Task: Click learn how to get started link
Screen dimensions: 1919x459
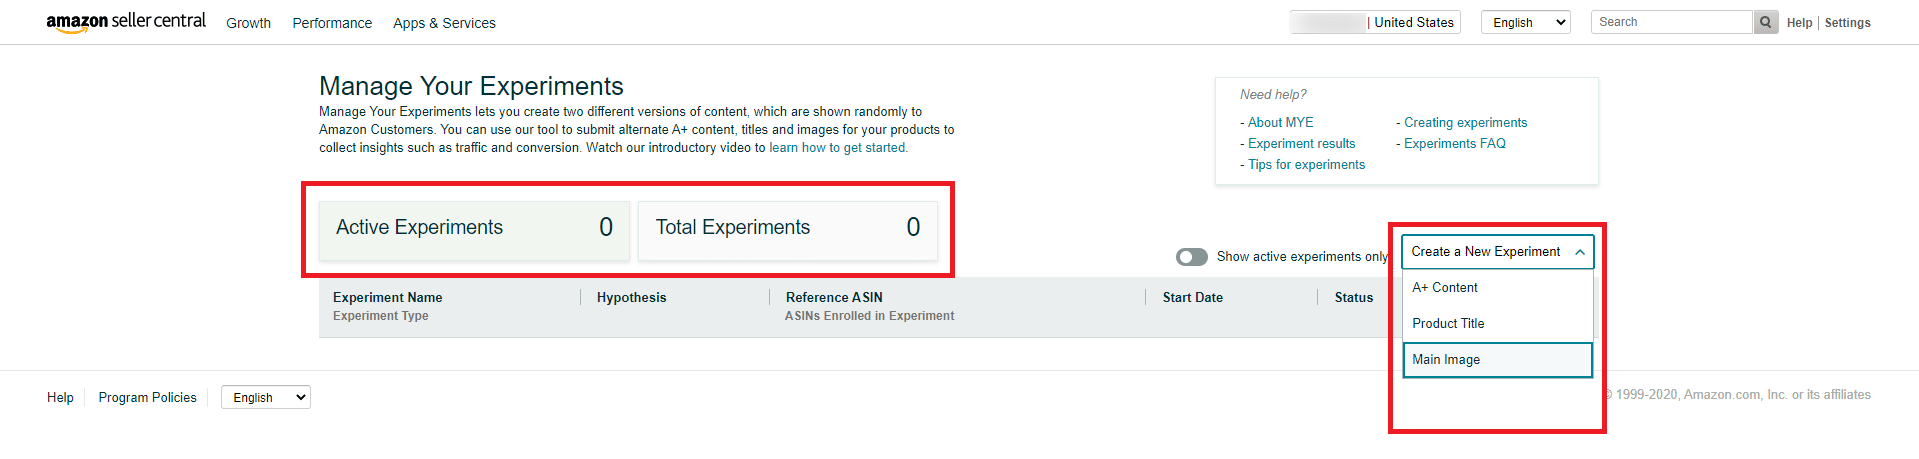Action: 838,148
